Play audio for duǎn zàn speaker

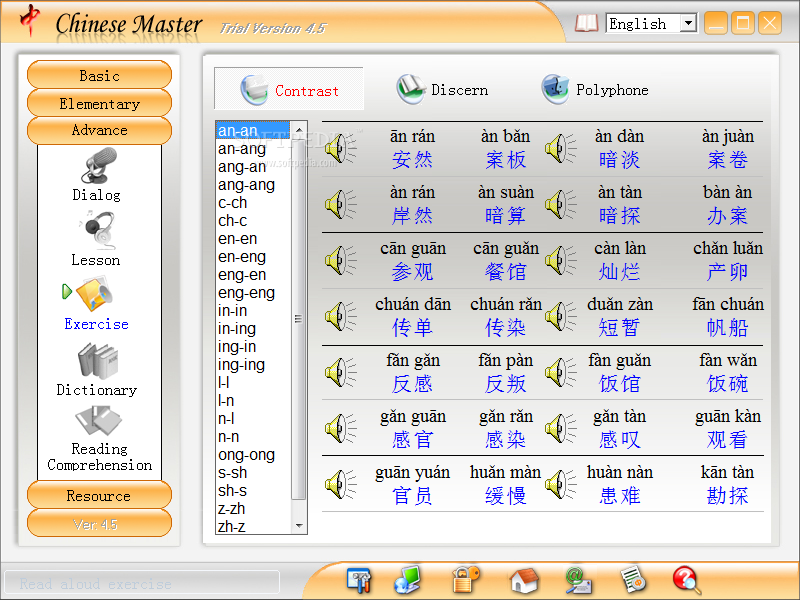tap(561, 316)
